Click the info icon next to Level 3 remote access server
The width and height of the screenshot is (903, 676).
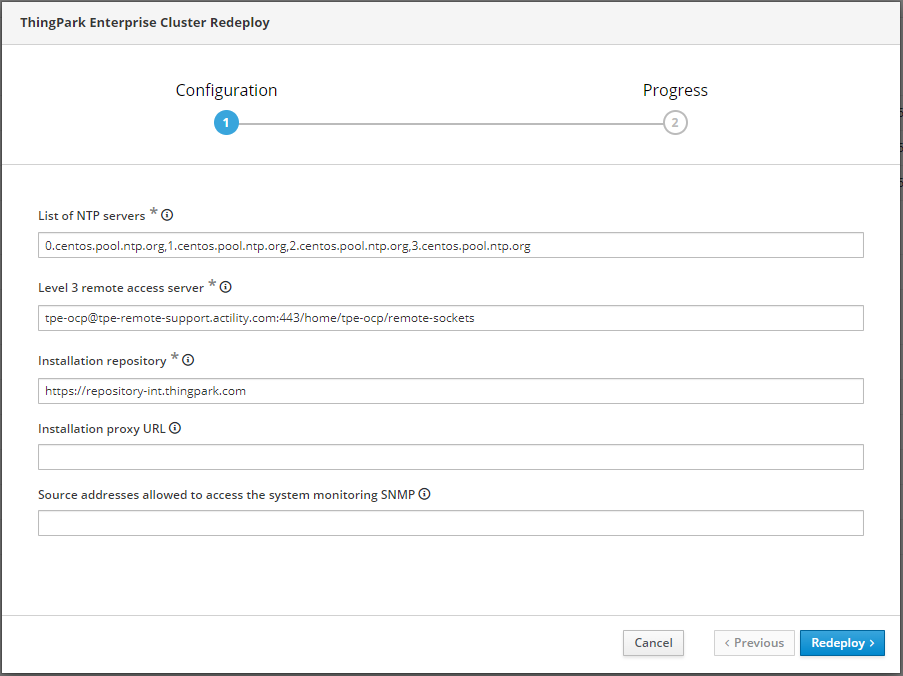226,287
